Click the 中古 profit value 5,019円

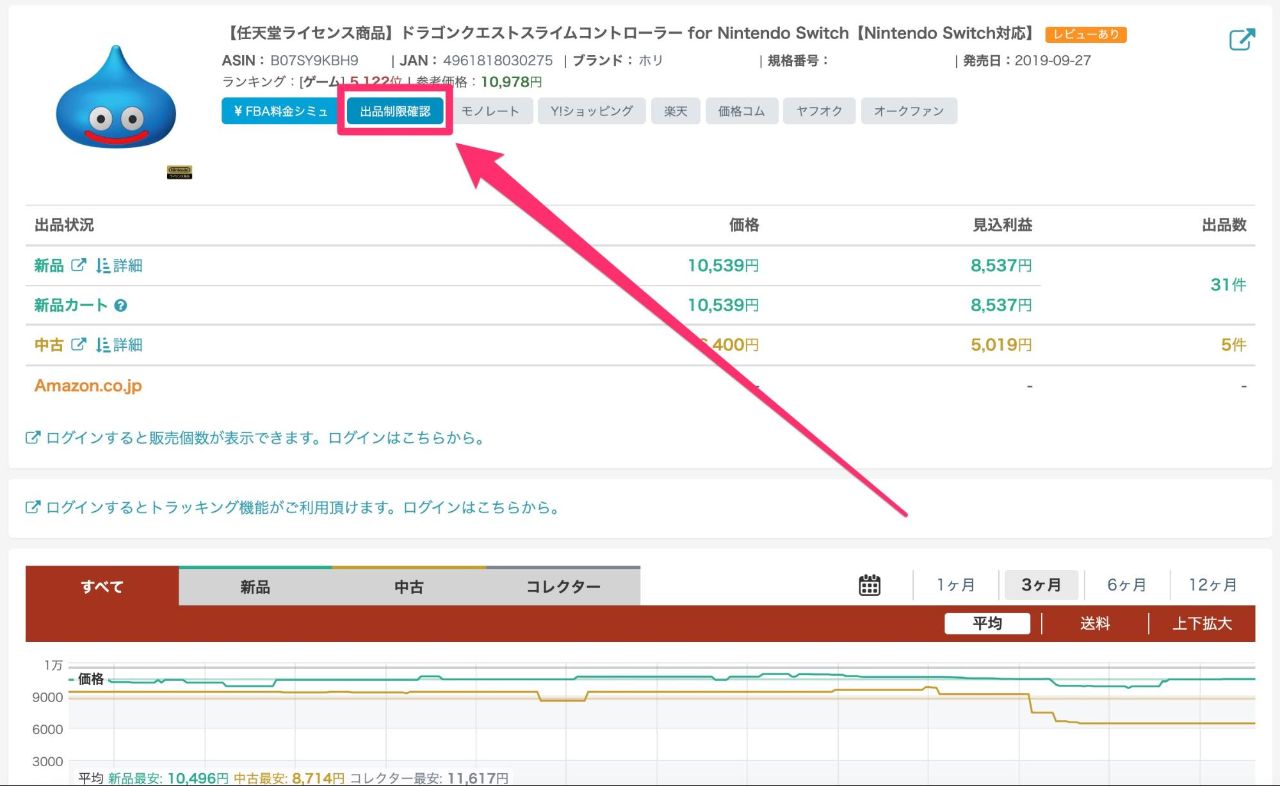click(1001, 344)
